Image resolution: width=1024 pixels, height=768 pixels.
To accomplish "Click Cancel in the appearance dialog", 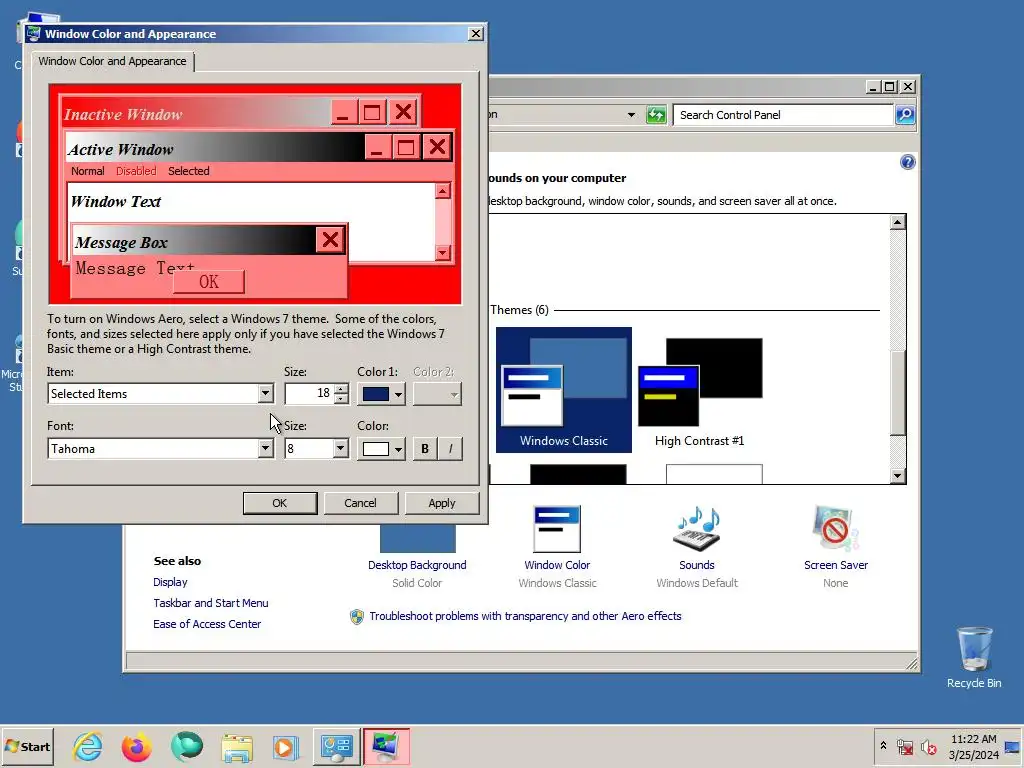I will pos(360,503).
